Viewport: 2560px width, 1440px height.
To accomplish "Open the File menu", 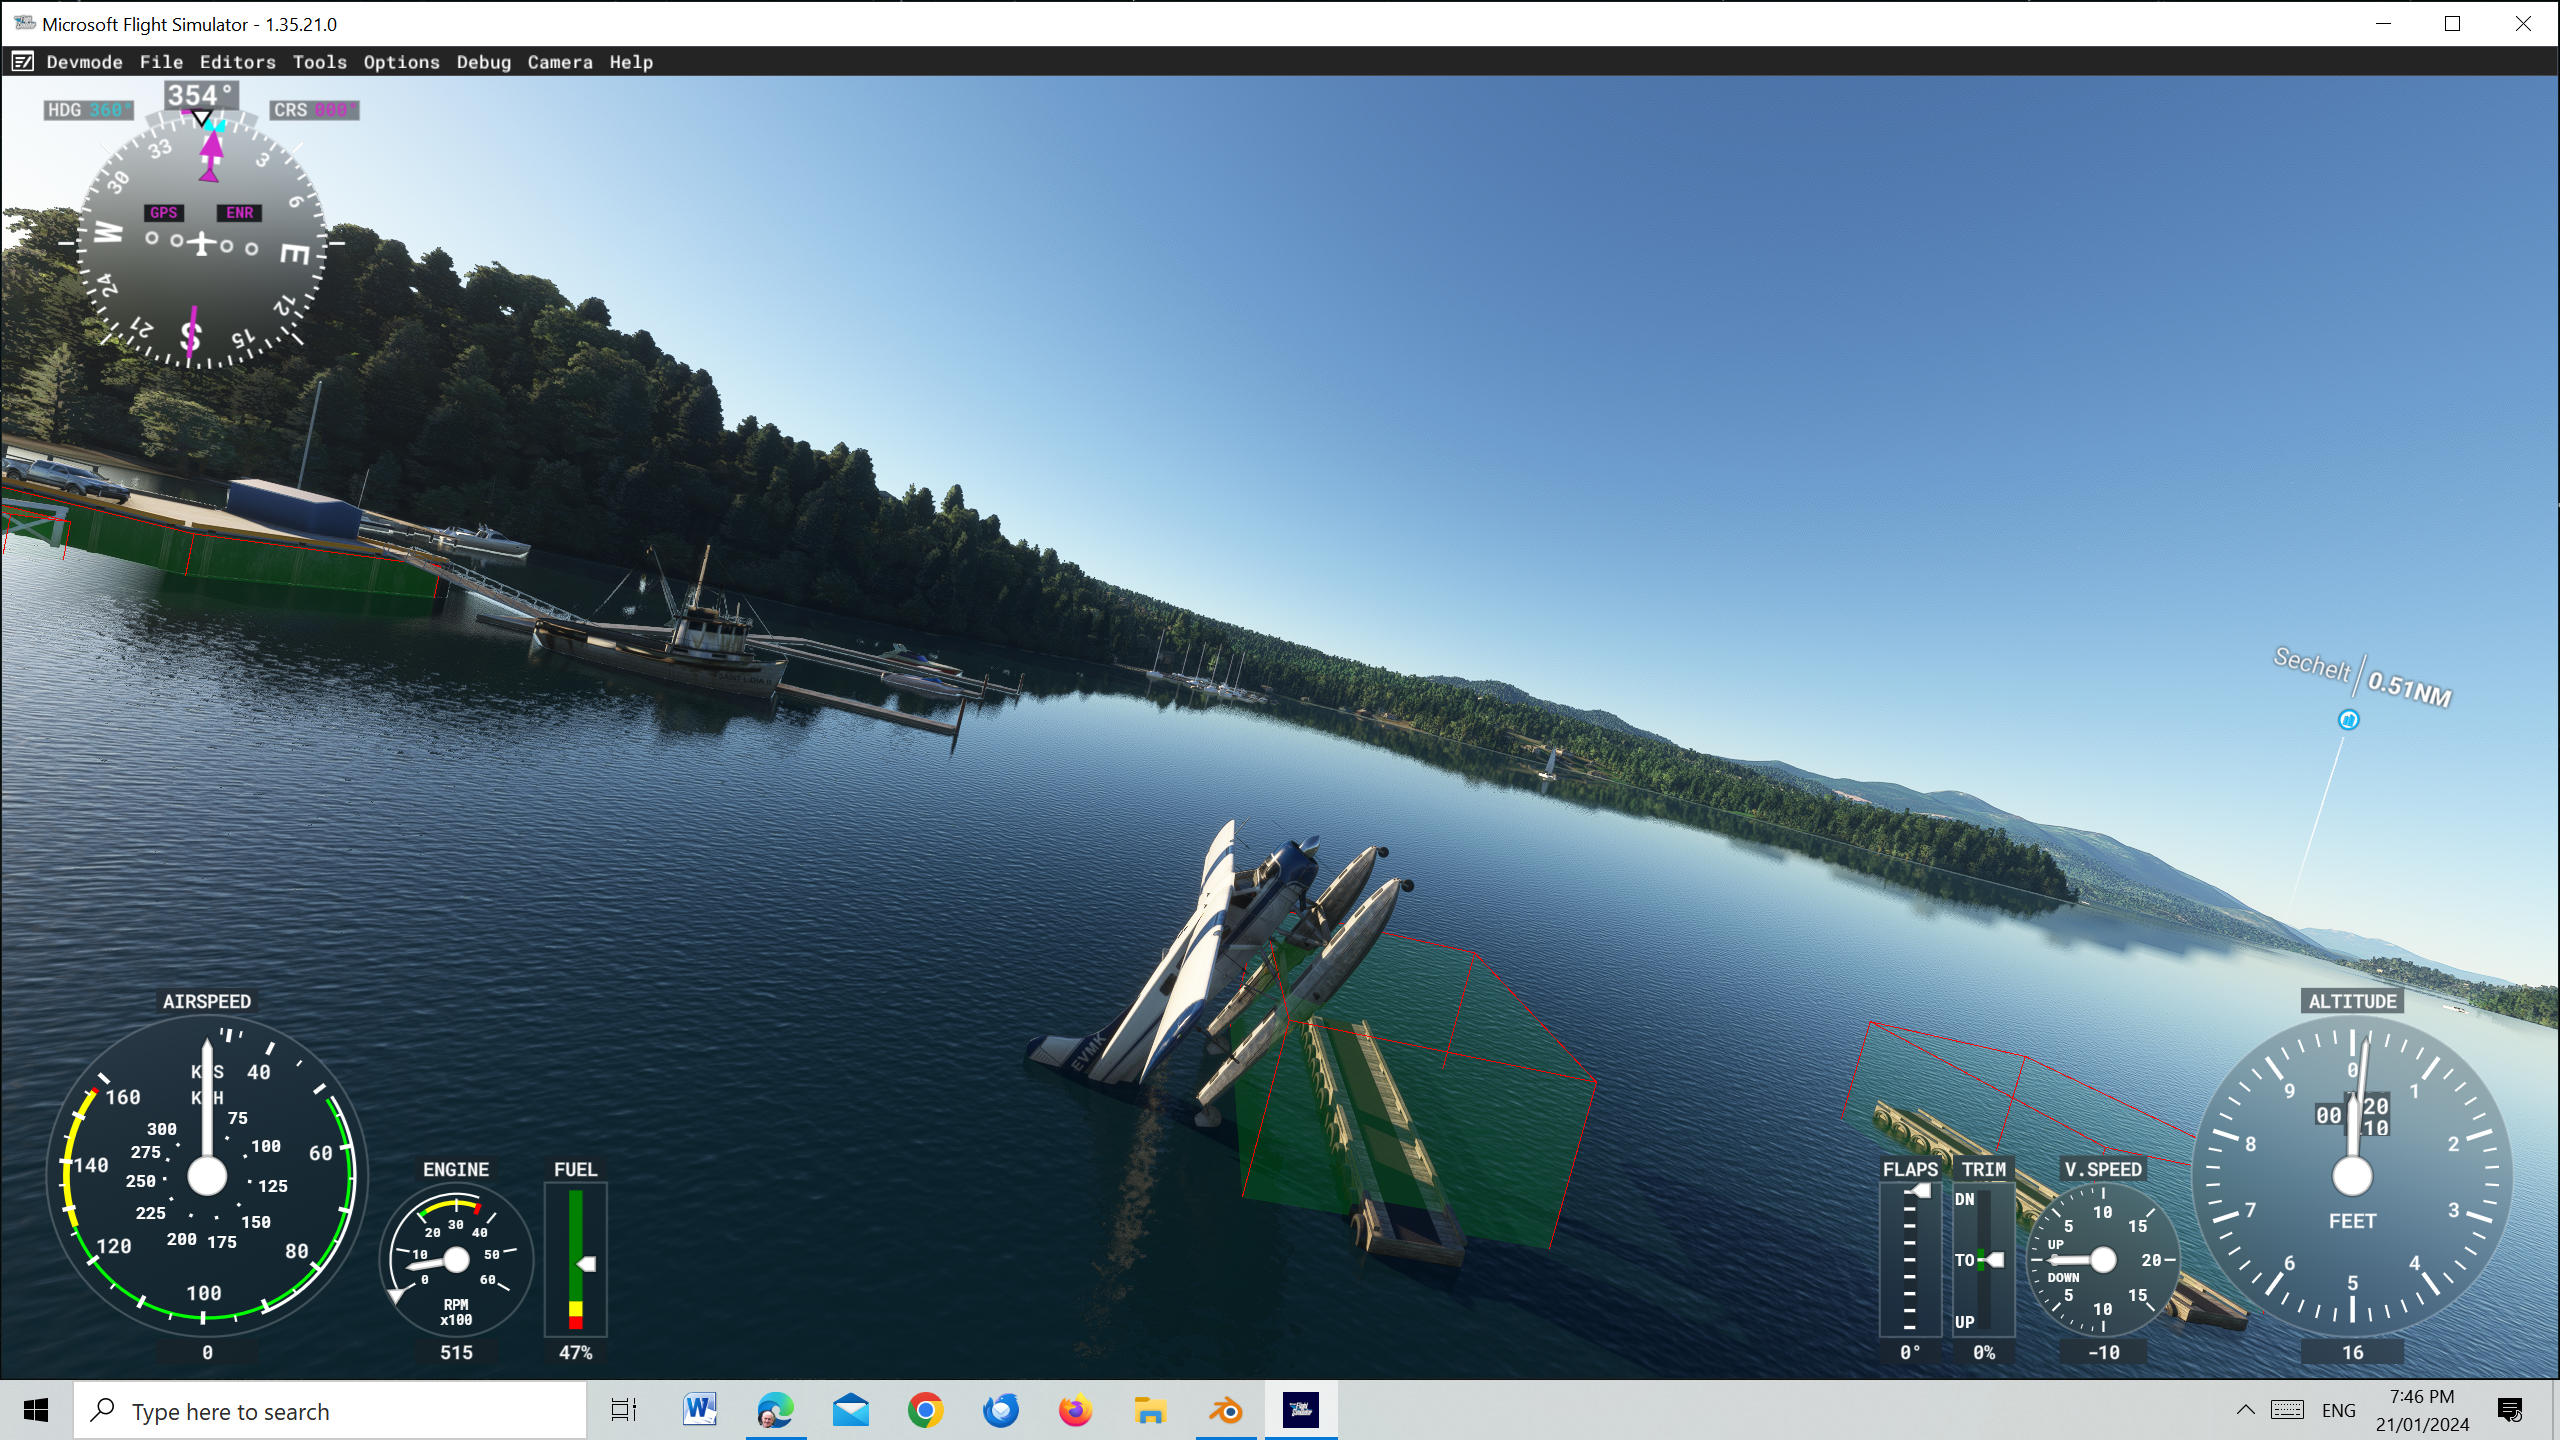I will [x=161, y=62].
